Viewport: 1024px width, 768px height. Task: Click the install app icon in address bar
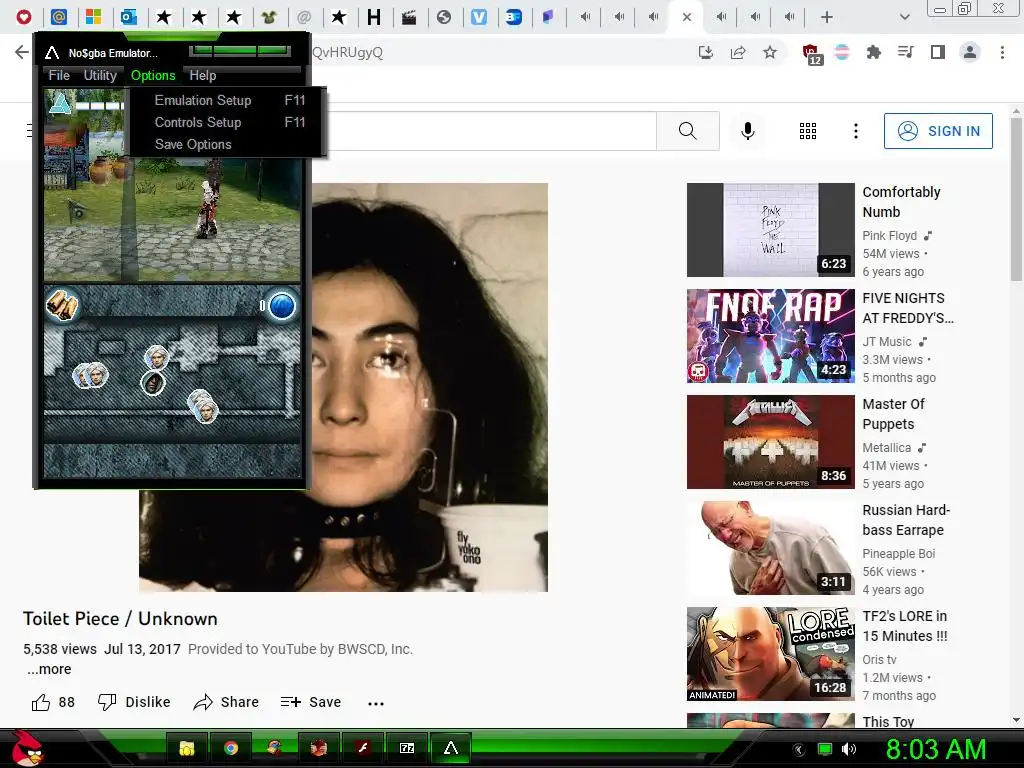point(705,52)
